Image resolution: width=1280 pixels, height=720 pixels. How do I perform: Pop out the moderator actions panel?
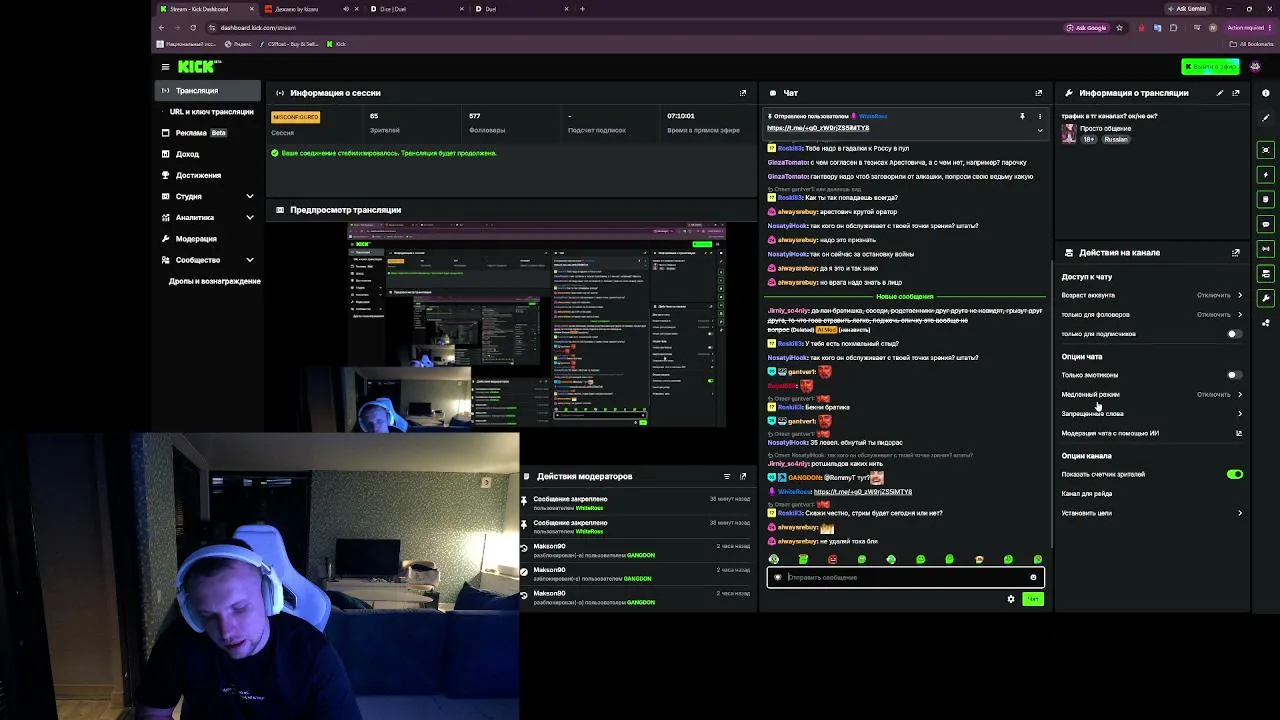[x=743, y=476]
